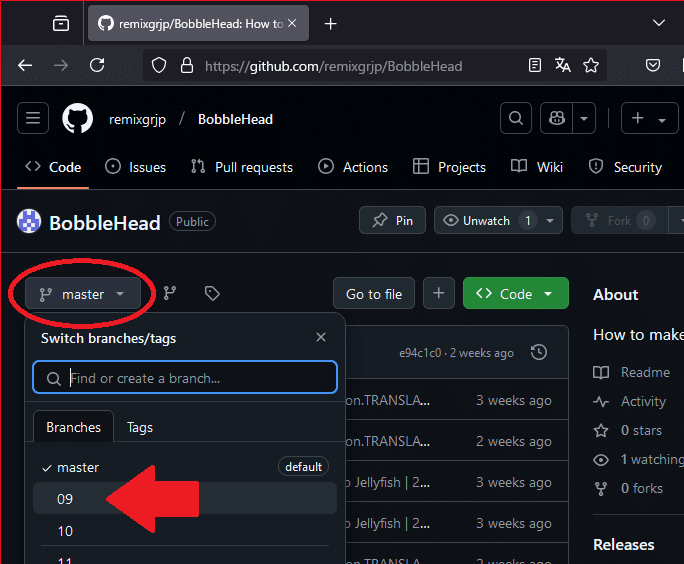Click the GitHub address bar URL
The height and width of the screenshot is (564, 684).
(x=333, y=66)
